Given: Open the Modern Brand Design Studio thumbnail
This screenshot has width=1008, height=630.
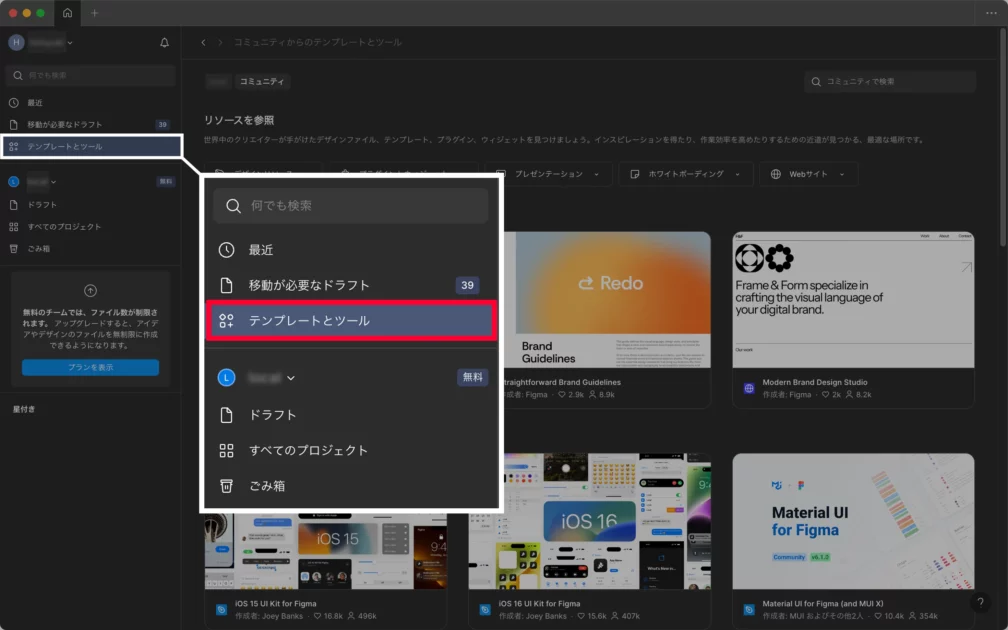Looking at the screenshot, I should click(x=853, y=300).
